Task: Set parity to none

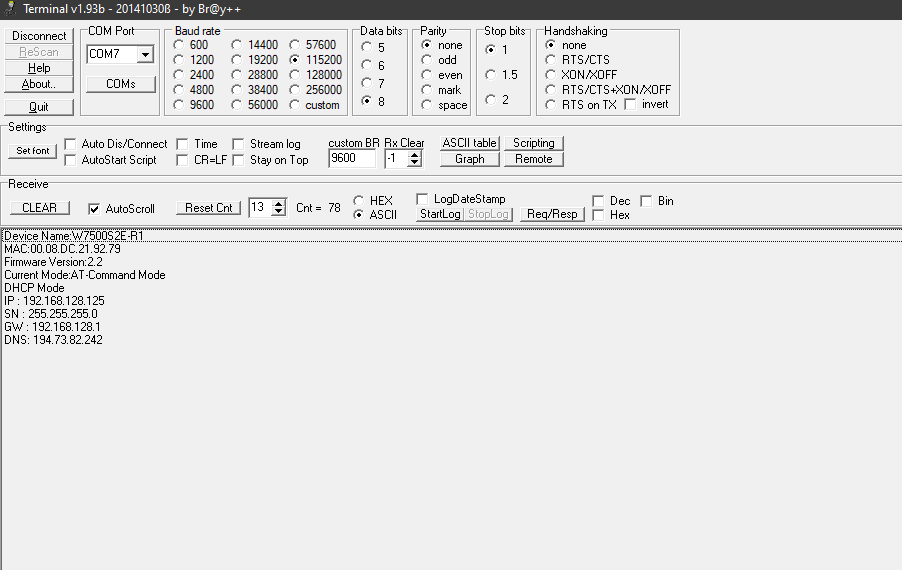Action: tap(427, 45)
